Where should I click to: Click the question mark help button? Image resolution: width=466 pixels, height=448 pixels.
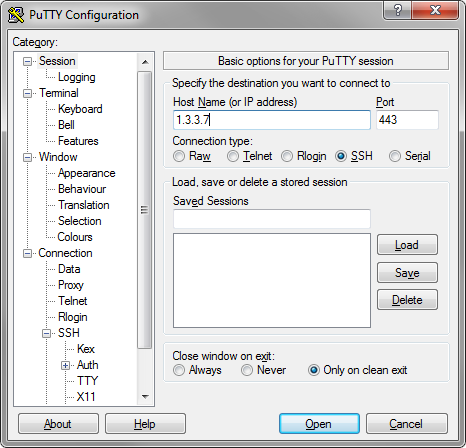pos(397,10)
